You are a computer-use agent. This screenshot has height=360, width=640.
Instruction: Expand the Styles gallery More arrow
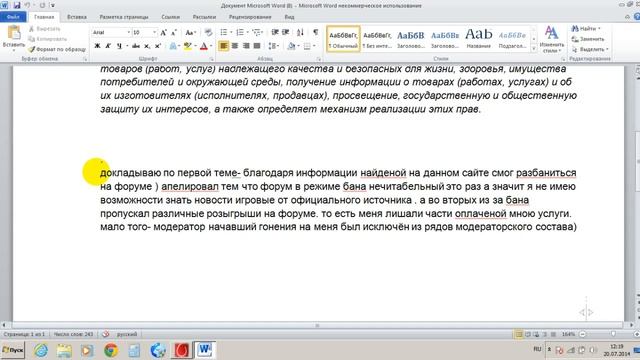533,49
